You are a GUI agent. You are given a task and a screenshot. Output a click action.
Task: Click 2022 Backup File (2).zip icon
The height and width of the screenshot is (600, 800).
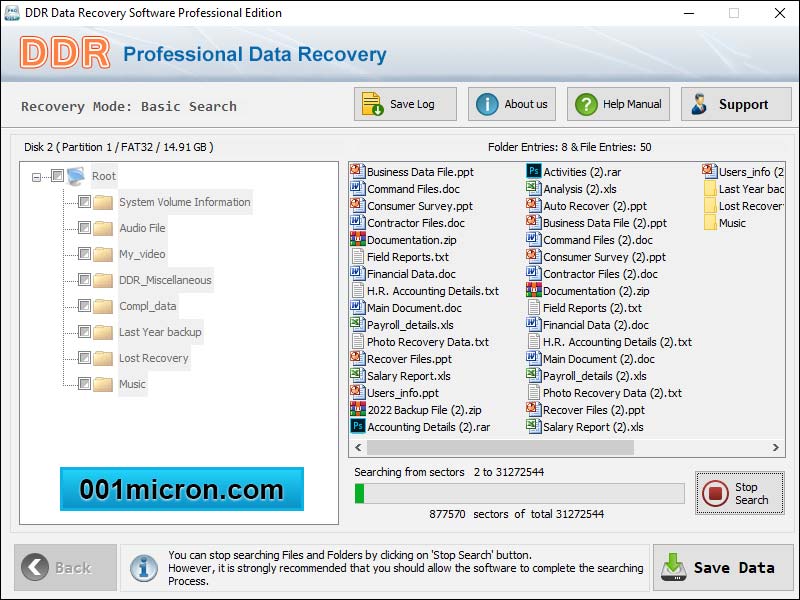click(x=358, y=409)
